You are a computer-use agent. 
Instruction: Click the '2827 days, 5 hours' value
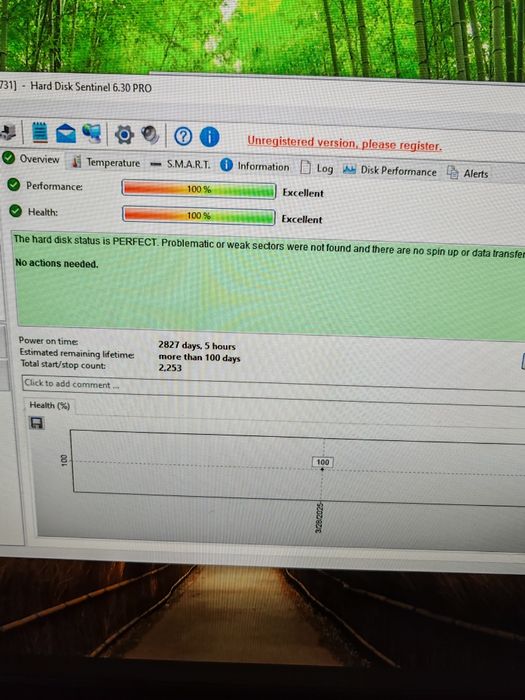click(x=197, y=345)
